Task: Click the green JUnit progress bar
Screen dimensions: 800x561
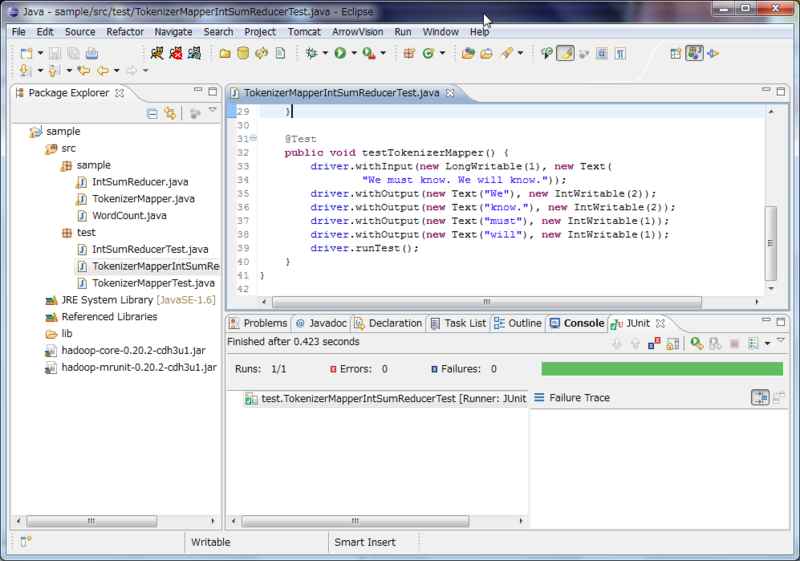Action: (x=662, y=369)
